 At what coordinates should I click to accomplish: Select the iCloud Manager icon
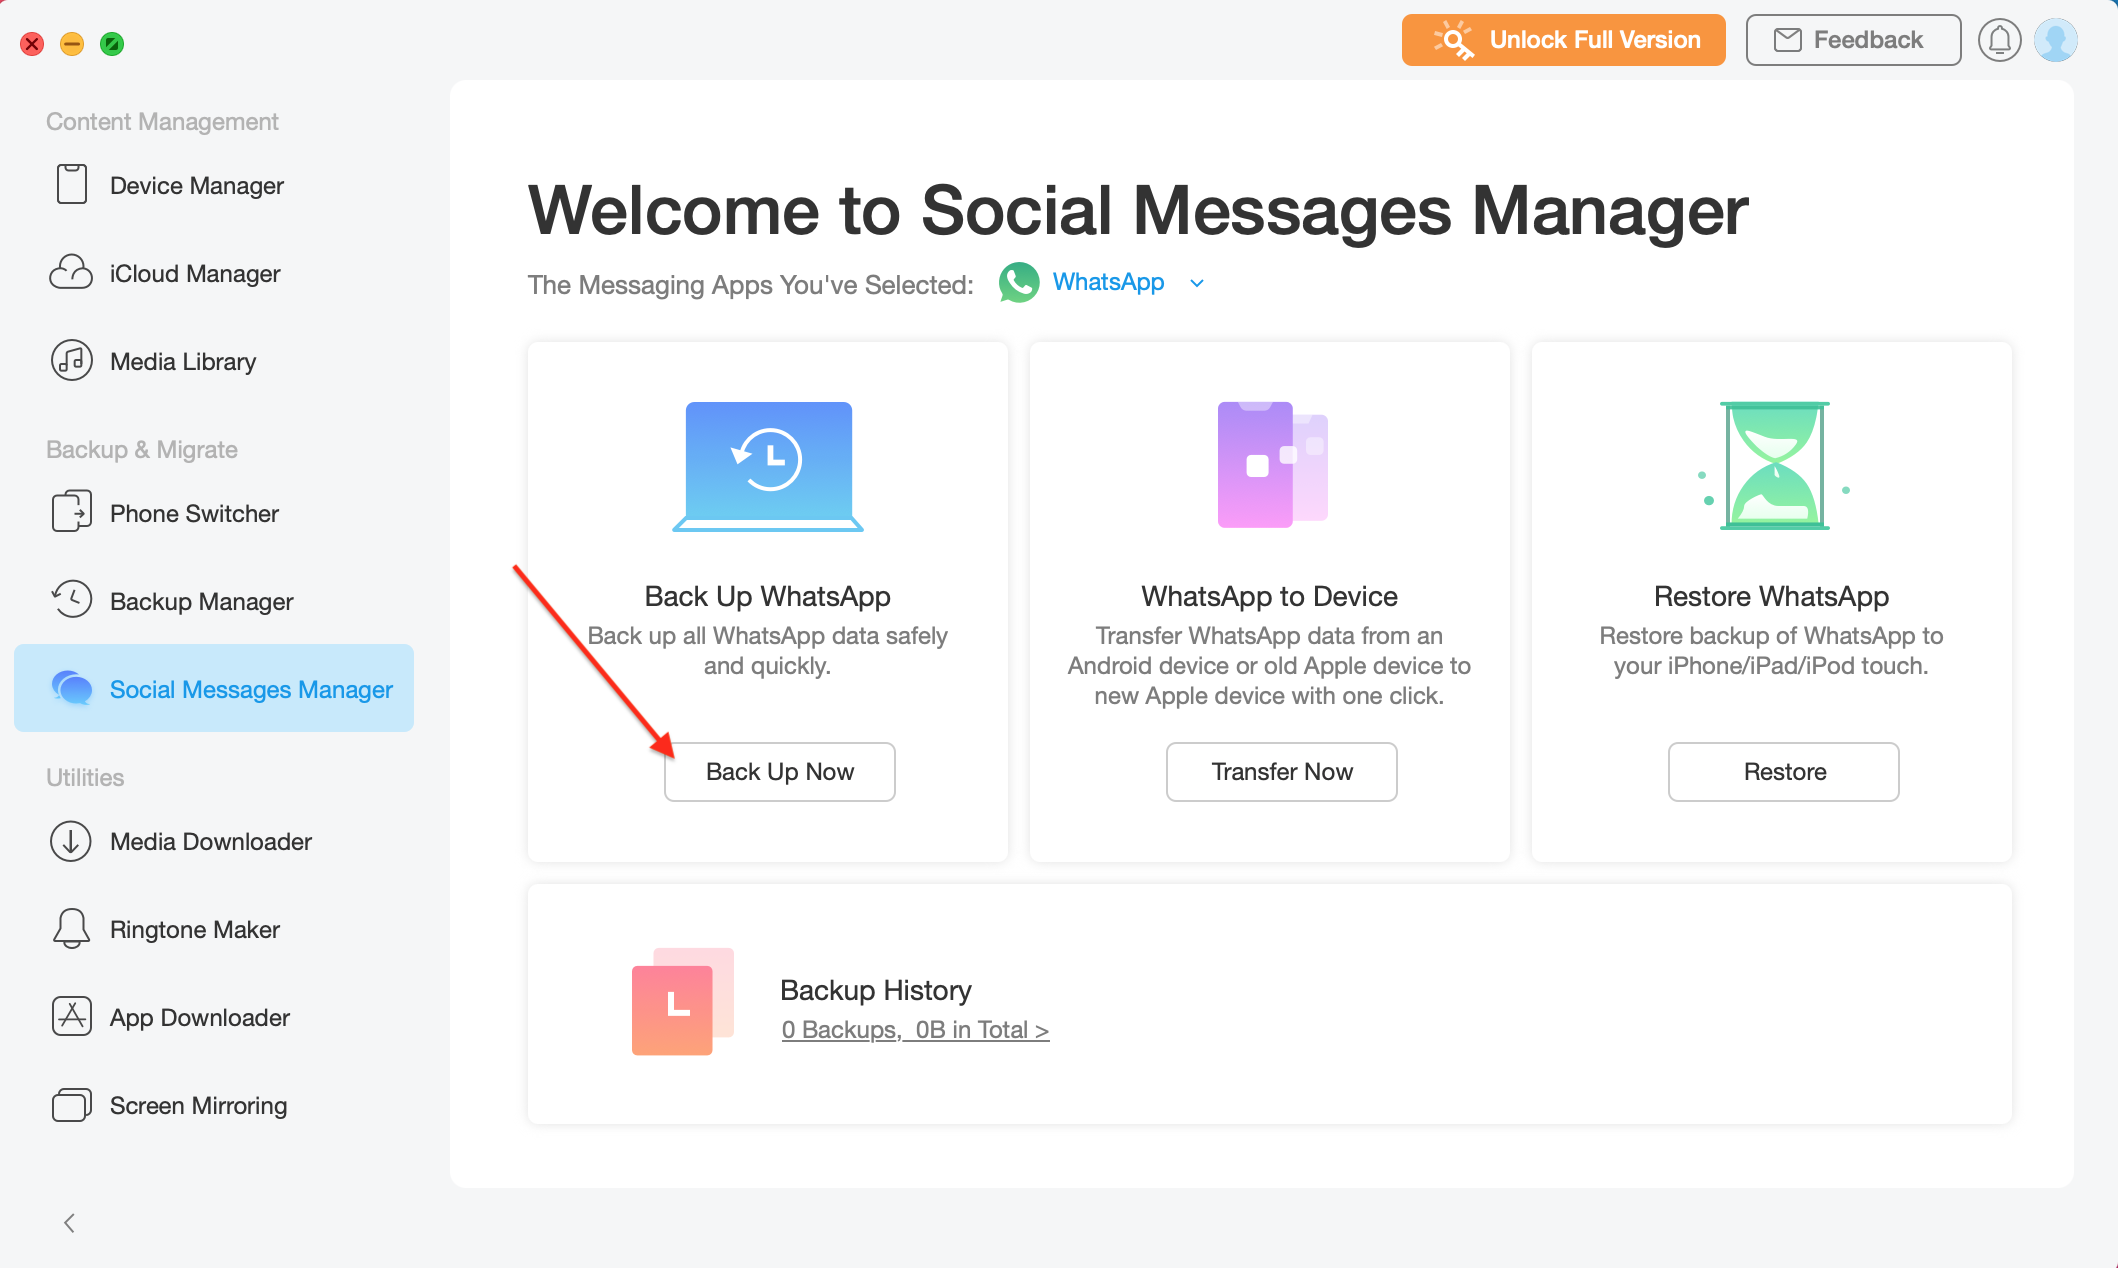tap(71, 272)
